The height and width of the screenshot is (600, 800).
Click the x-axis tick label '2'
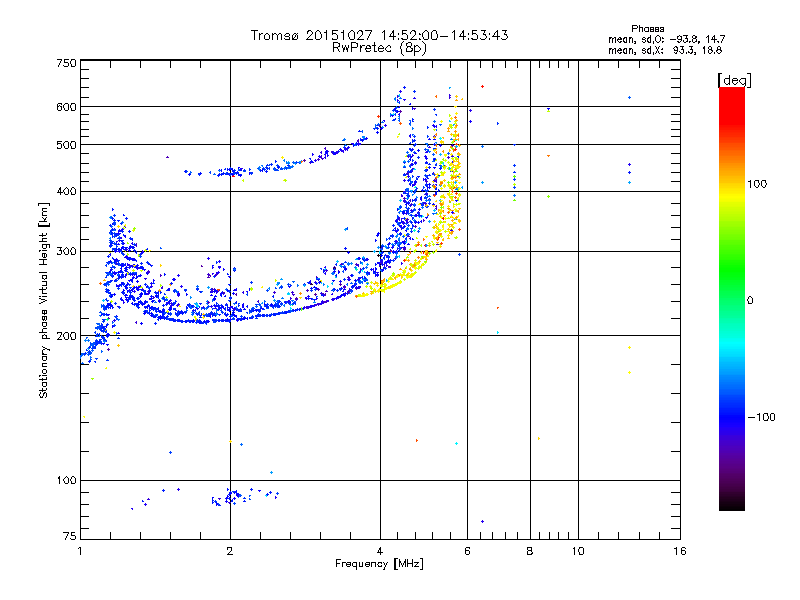tap(230, 551)
